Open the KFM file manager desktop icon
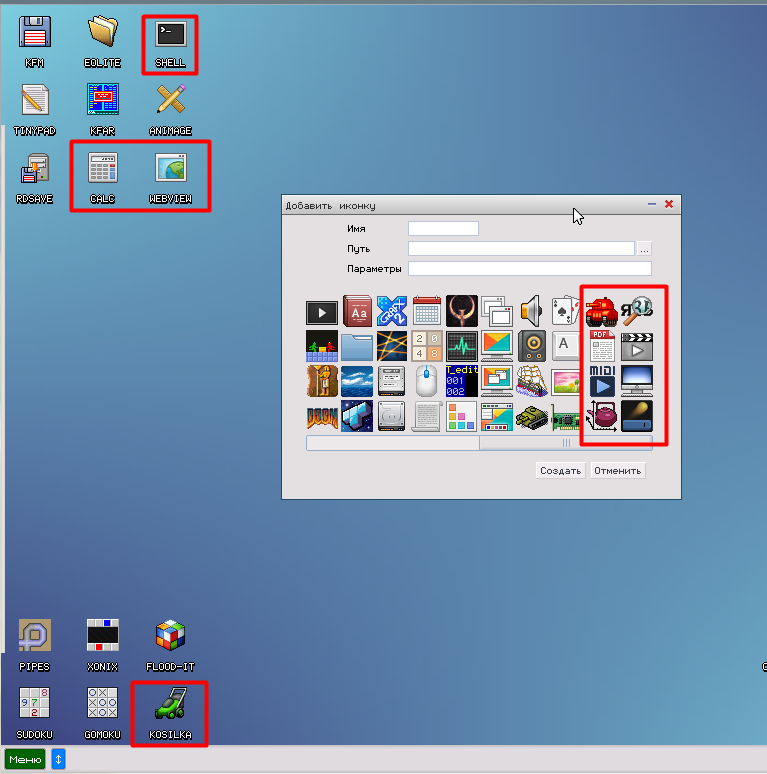 [35, 41]
